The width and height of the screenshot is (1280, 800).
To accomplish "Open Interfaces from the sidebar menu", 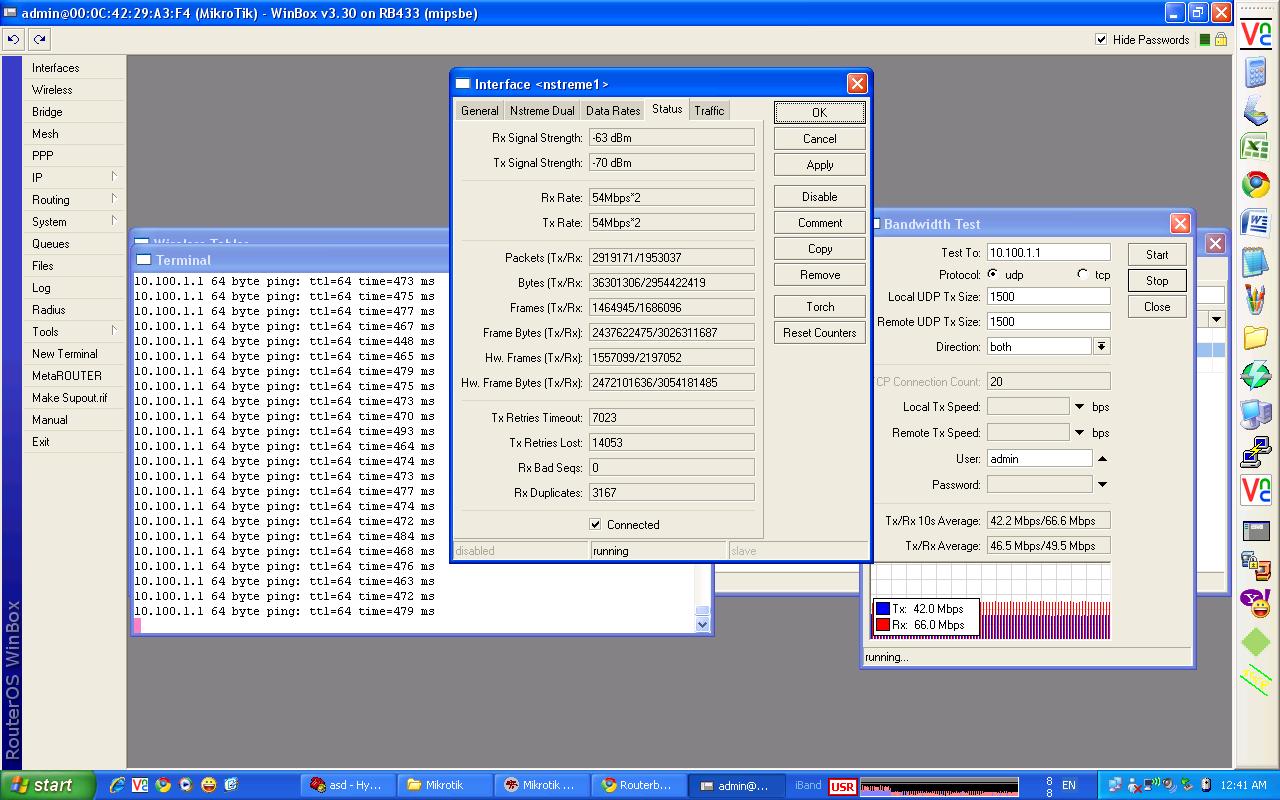I will 75,68.
